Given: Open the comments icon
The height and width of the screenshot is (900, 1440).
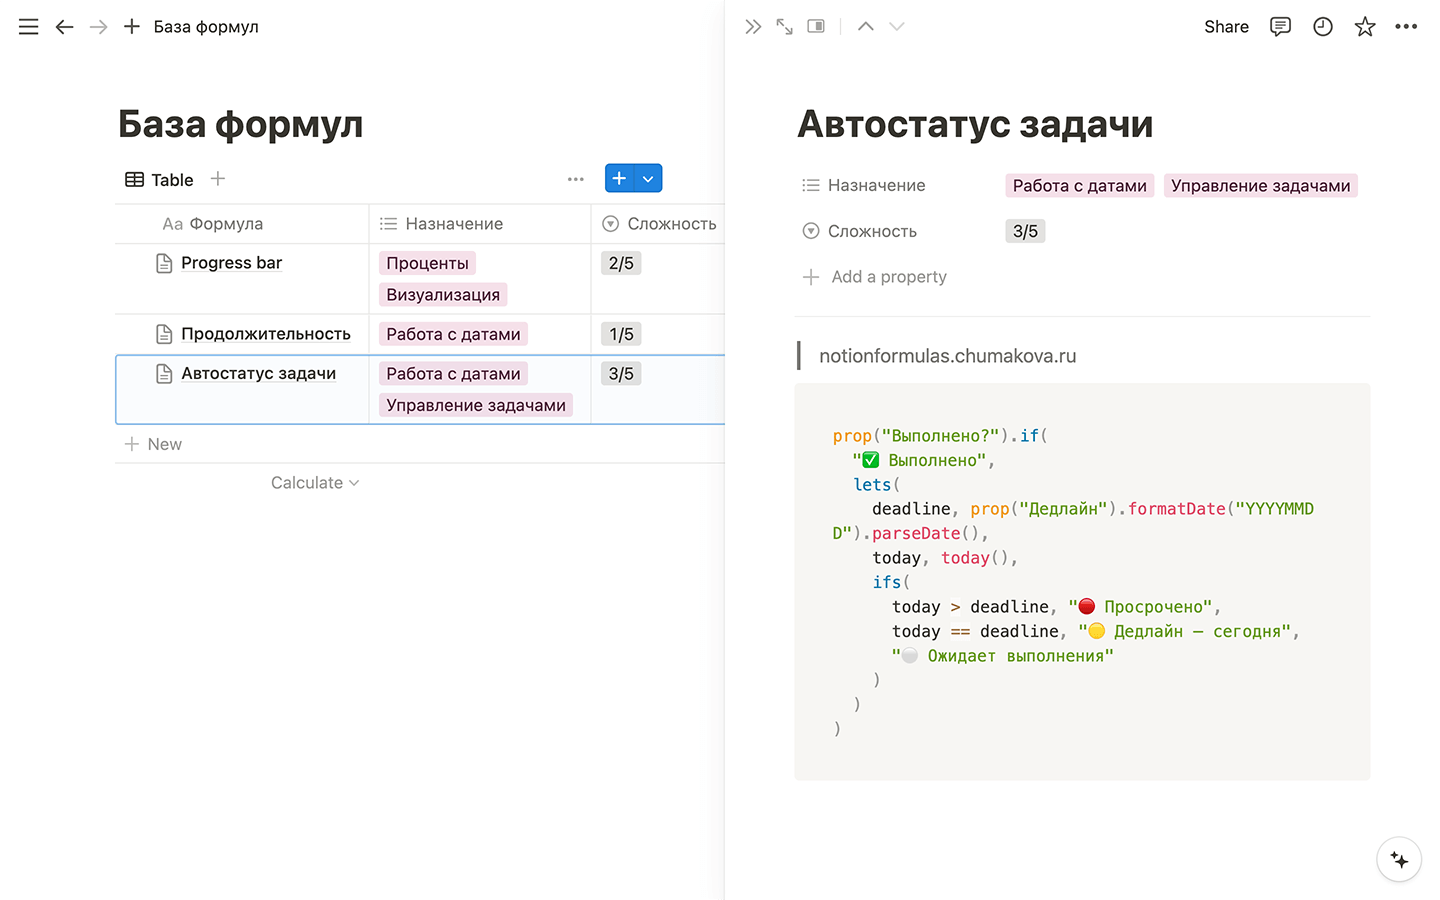Looking at the screenshot, I should click(x=1280, y=27).
